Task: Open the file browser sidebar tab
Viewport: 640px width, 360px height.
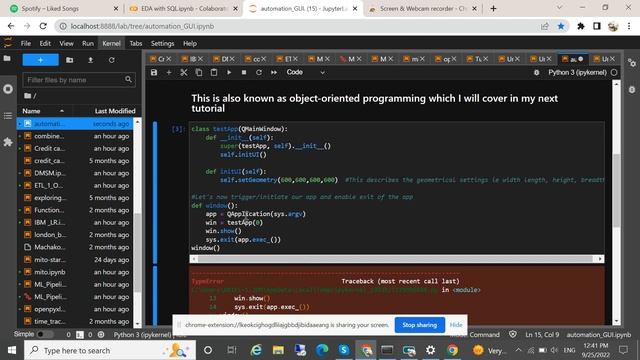Action: click(7, 58)
